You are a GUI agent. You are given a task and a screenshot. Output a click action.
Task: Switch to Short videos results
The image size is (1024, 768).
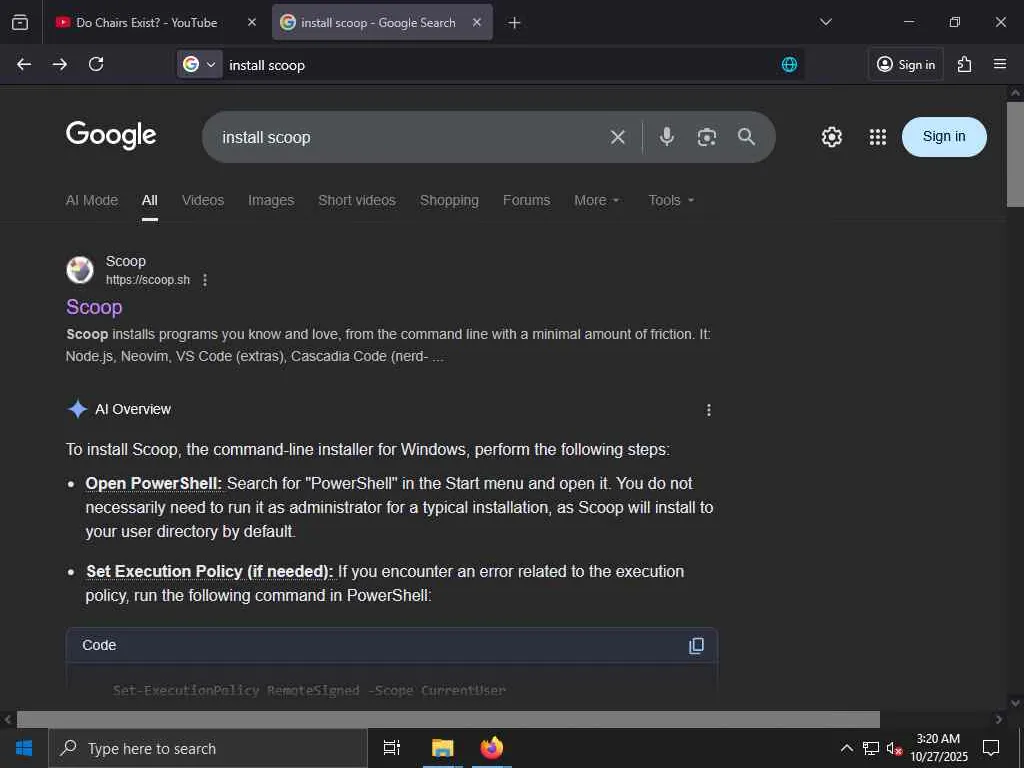click(357, 200)
